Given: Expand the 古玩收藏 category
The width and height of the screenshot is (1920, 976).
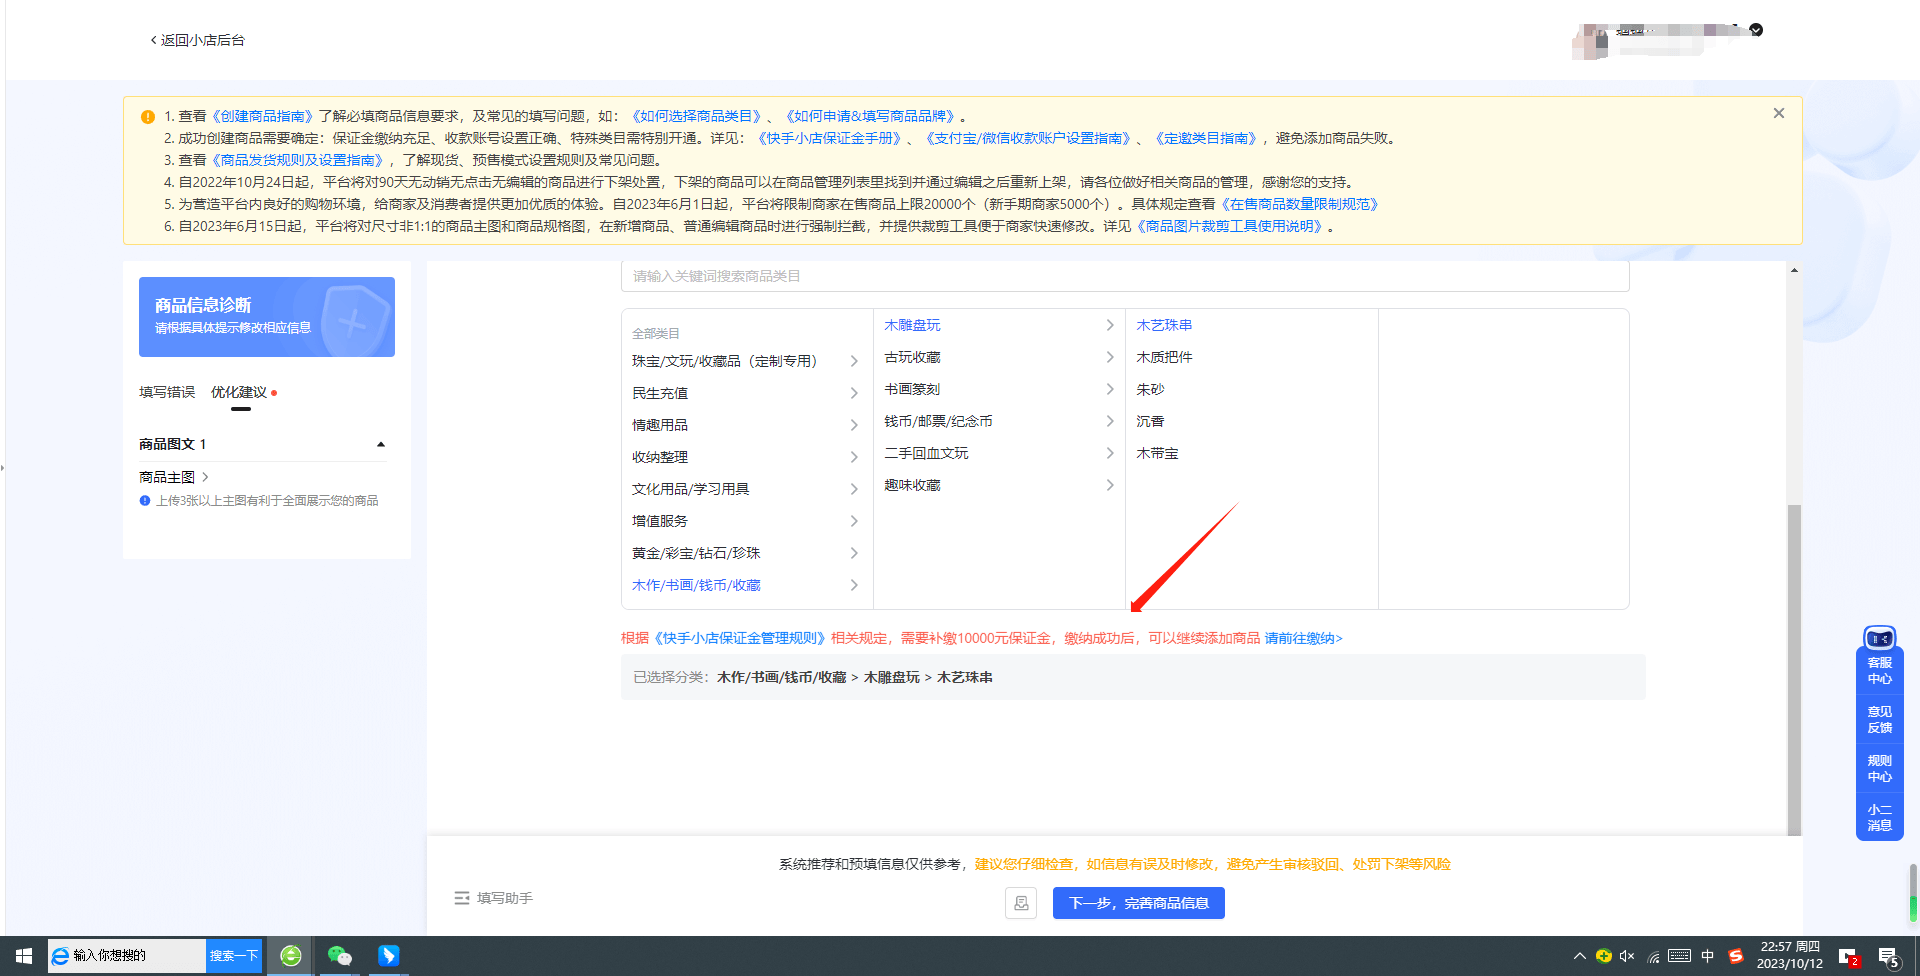Looking at the screenshot, I should tap(912, 357).
